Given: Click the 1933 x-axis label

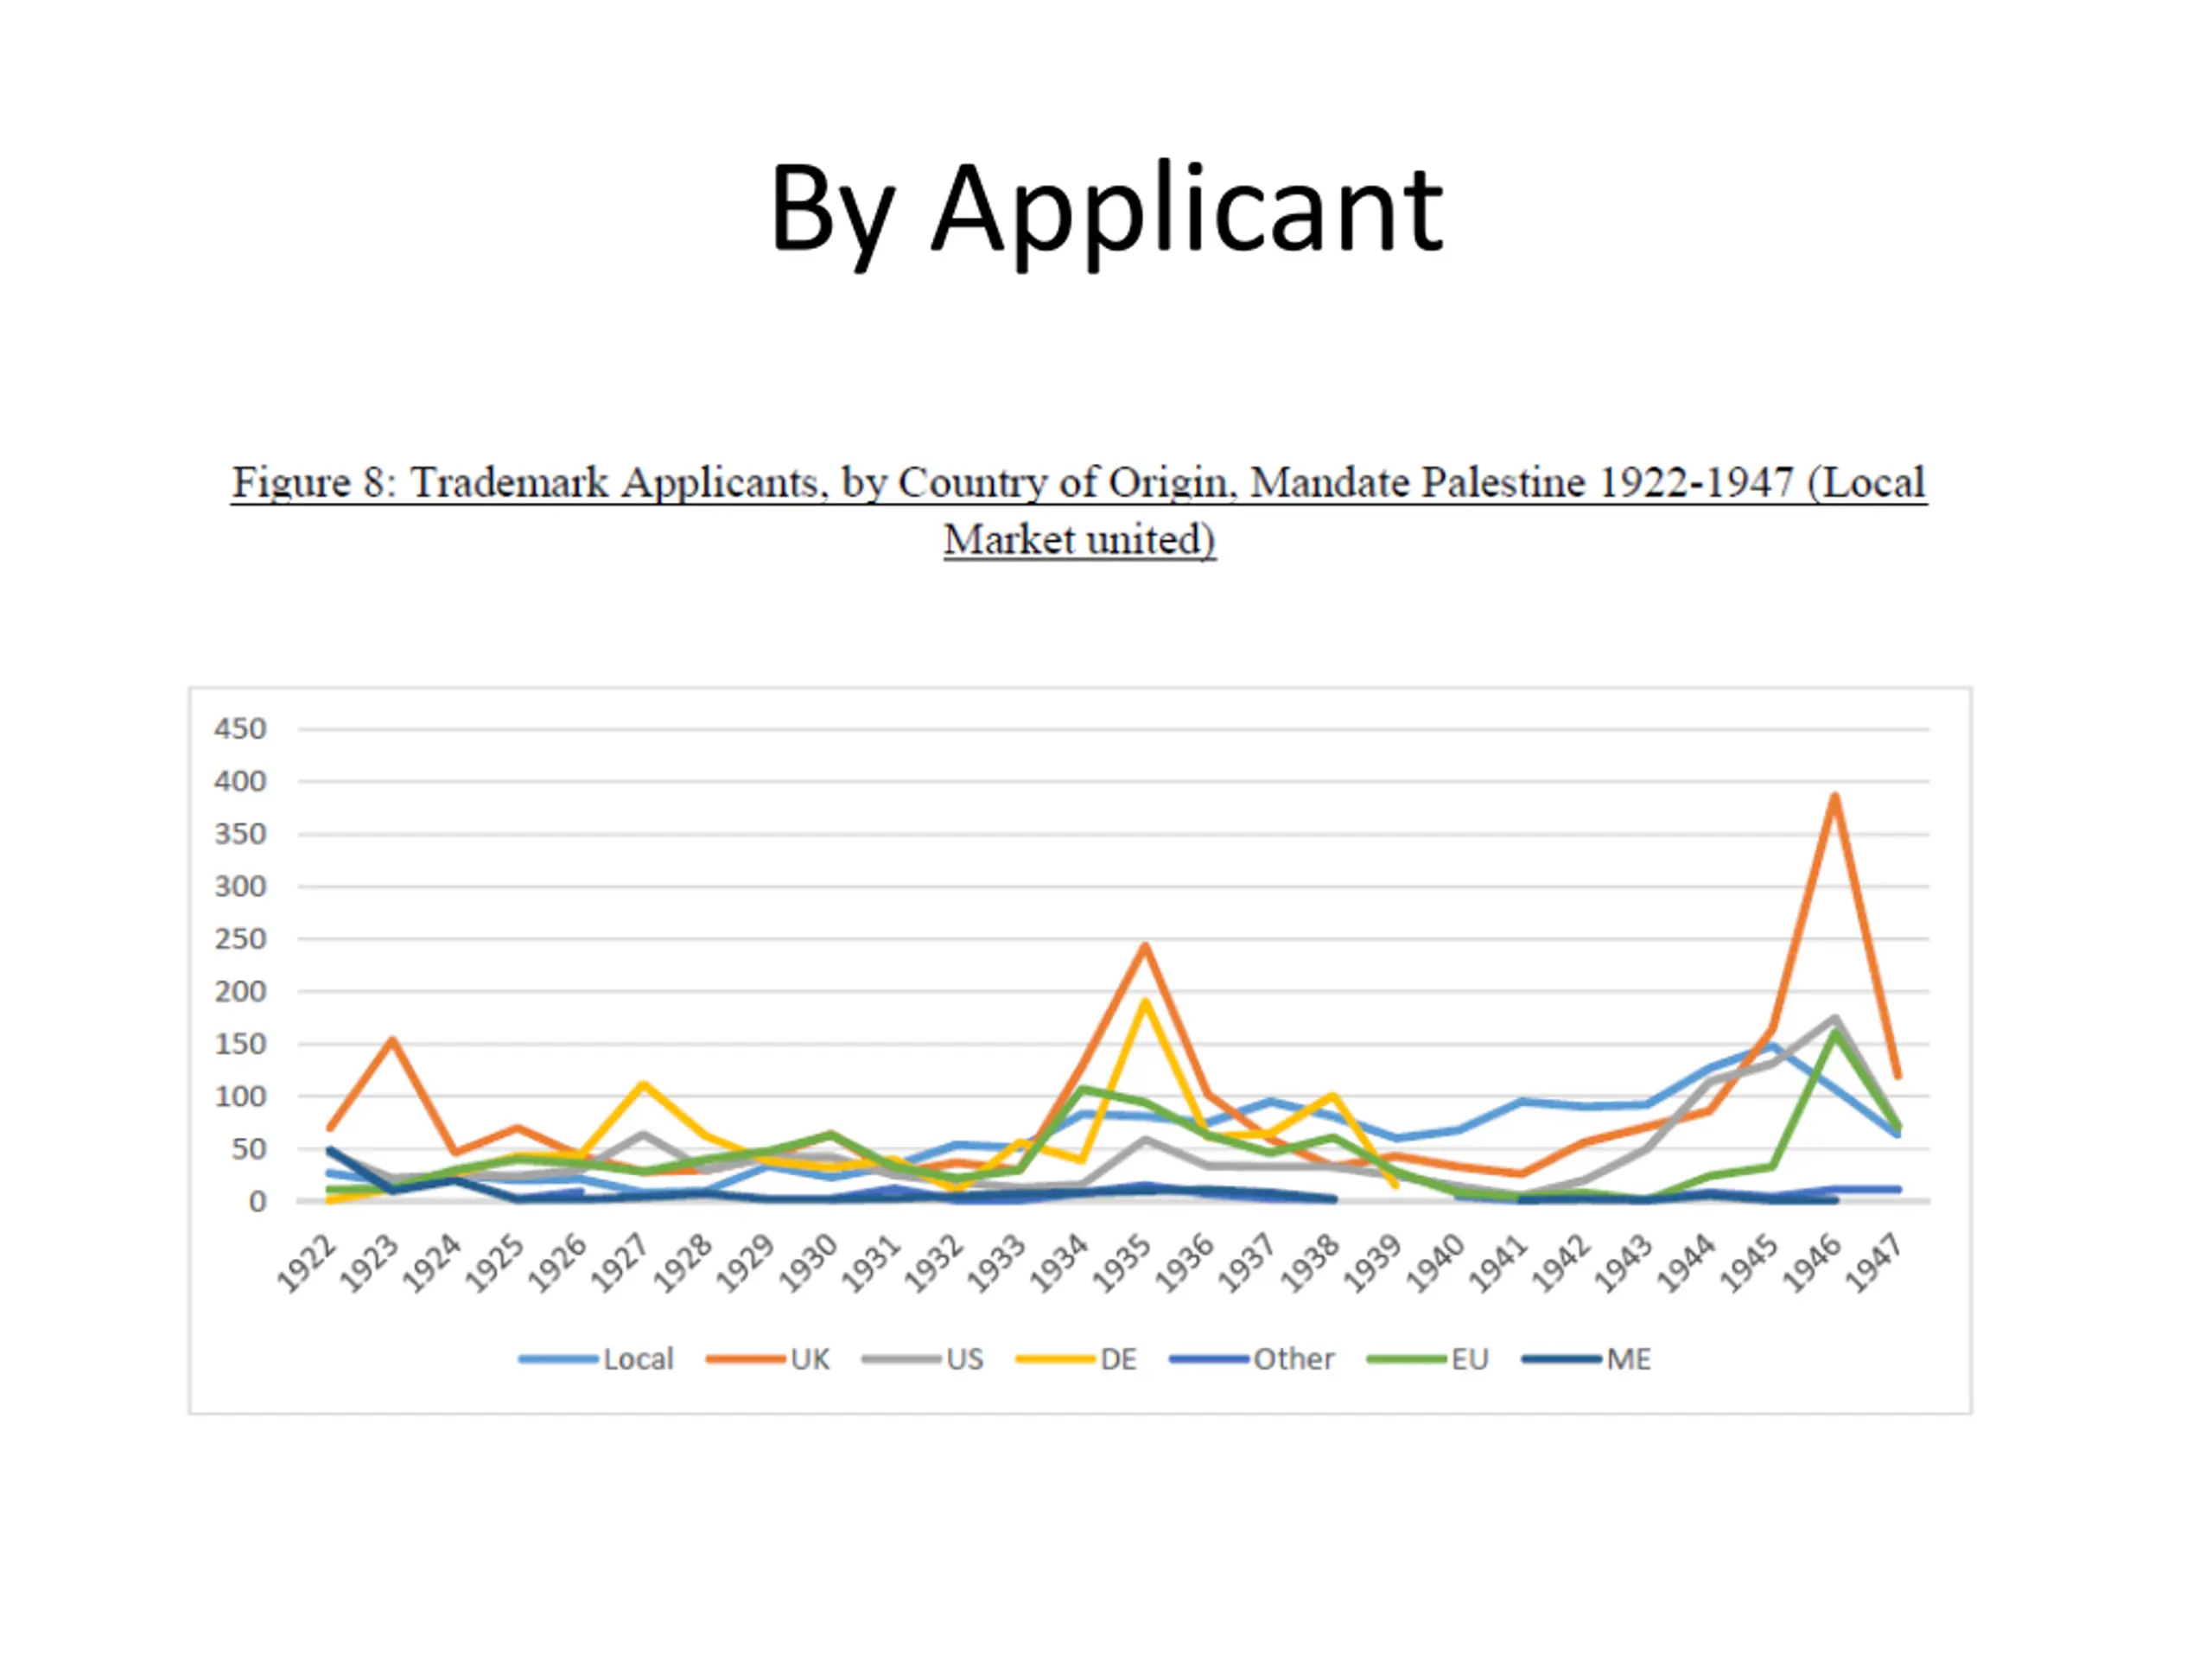Looking at the screenshot, I should click(997, 1264).
